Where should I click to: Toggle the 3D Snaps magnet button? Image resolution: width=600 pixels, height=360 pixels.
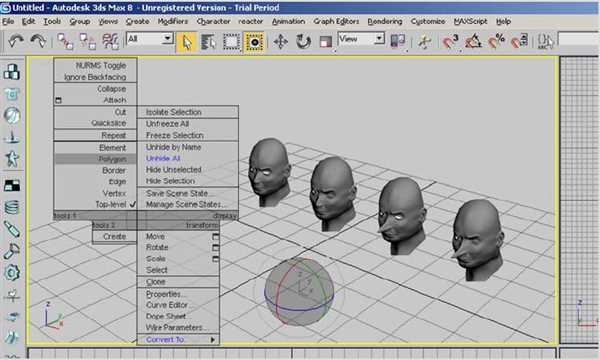tap(450, 41)
